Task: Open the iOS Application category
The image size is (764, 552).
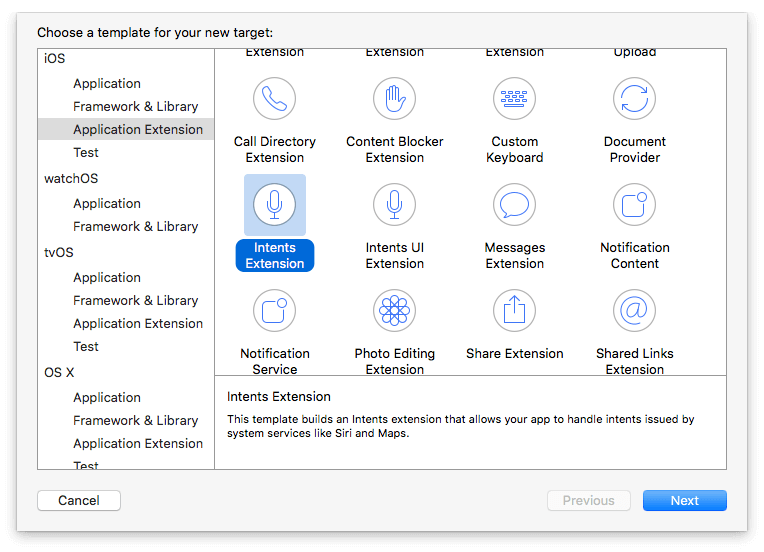Action: coord(107,84)
